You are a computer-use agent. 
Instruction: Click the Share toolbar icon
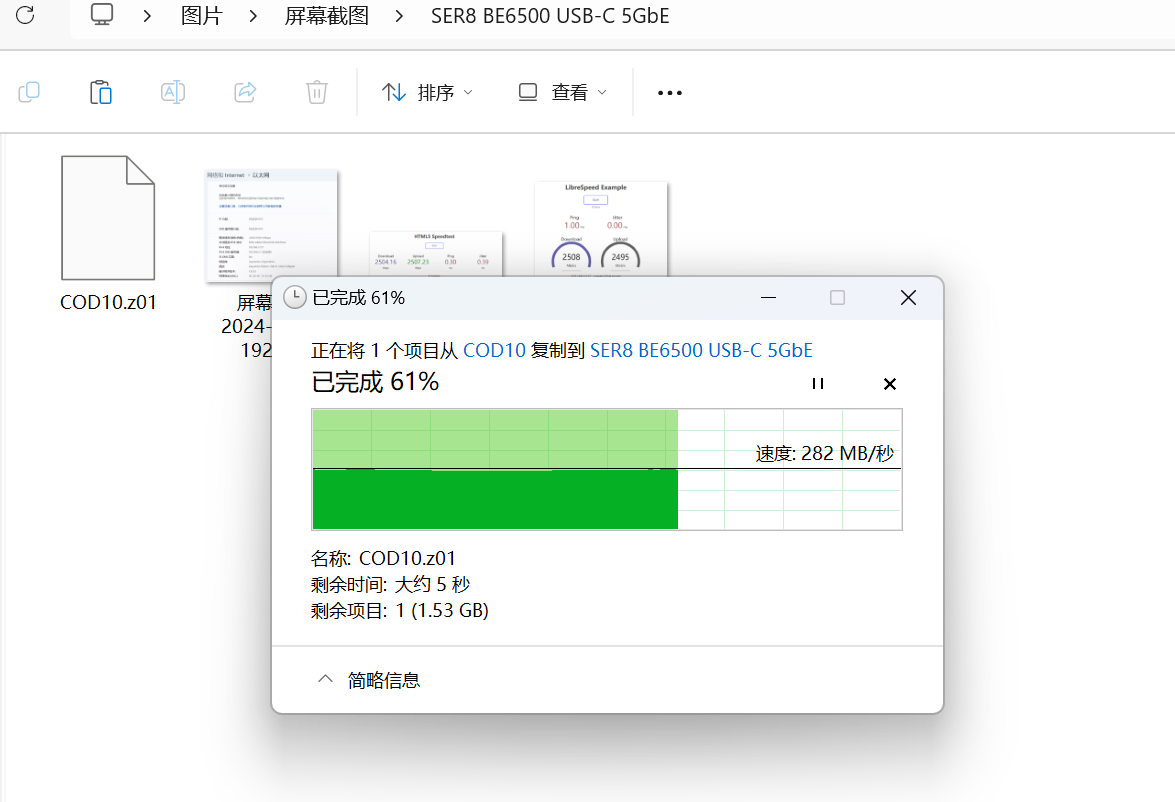[245, 92]
